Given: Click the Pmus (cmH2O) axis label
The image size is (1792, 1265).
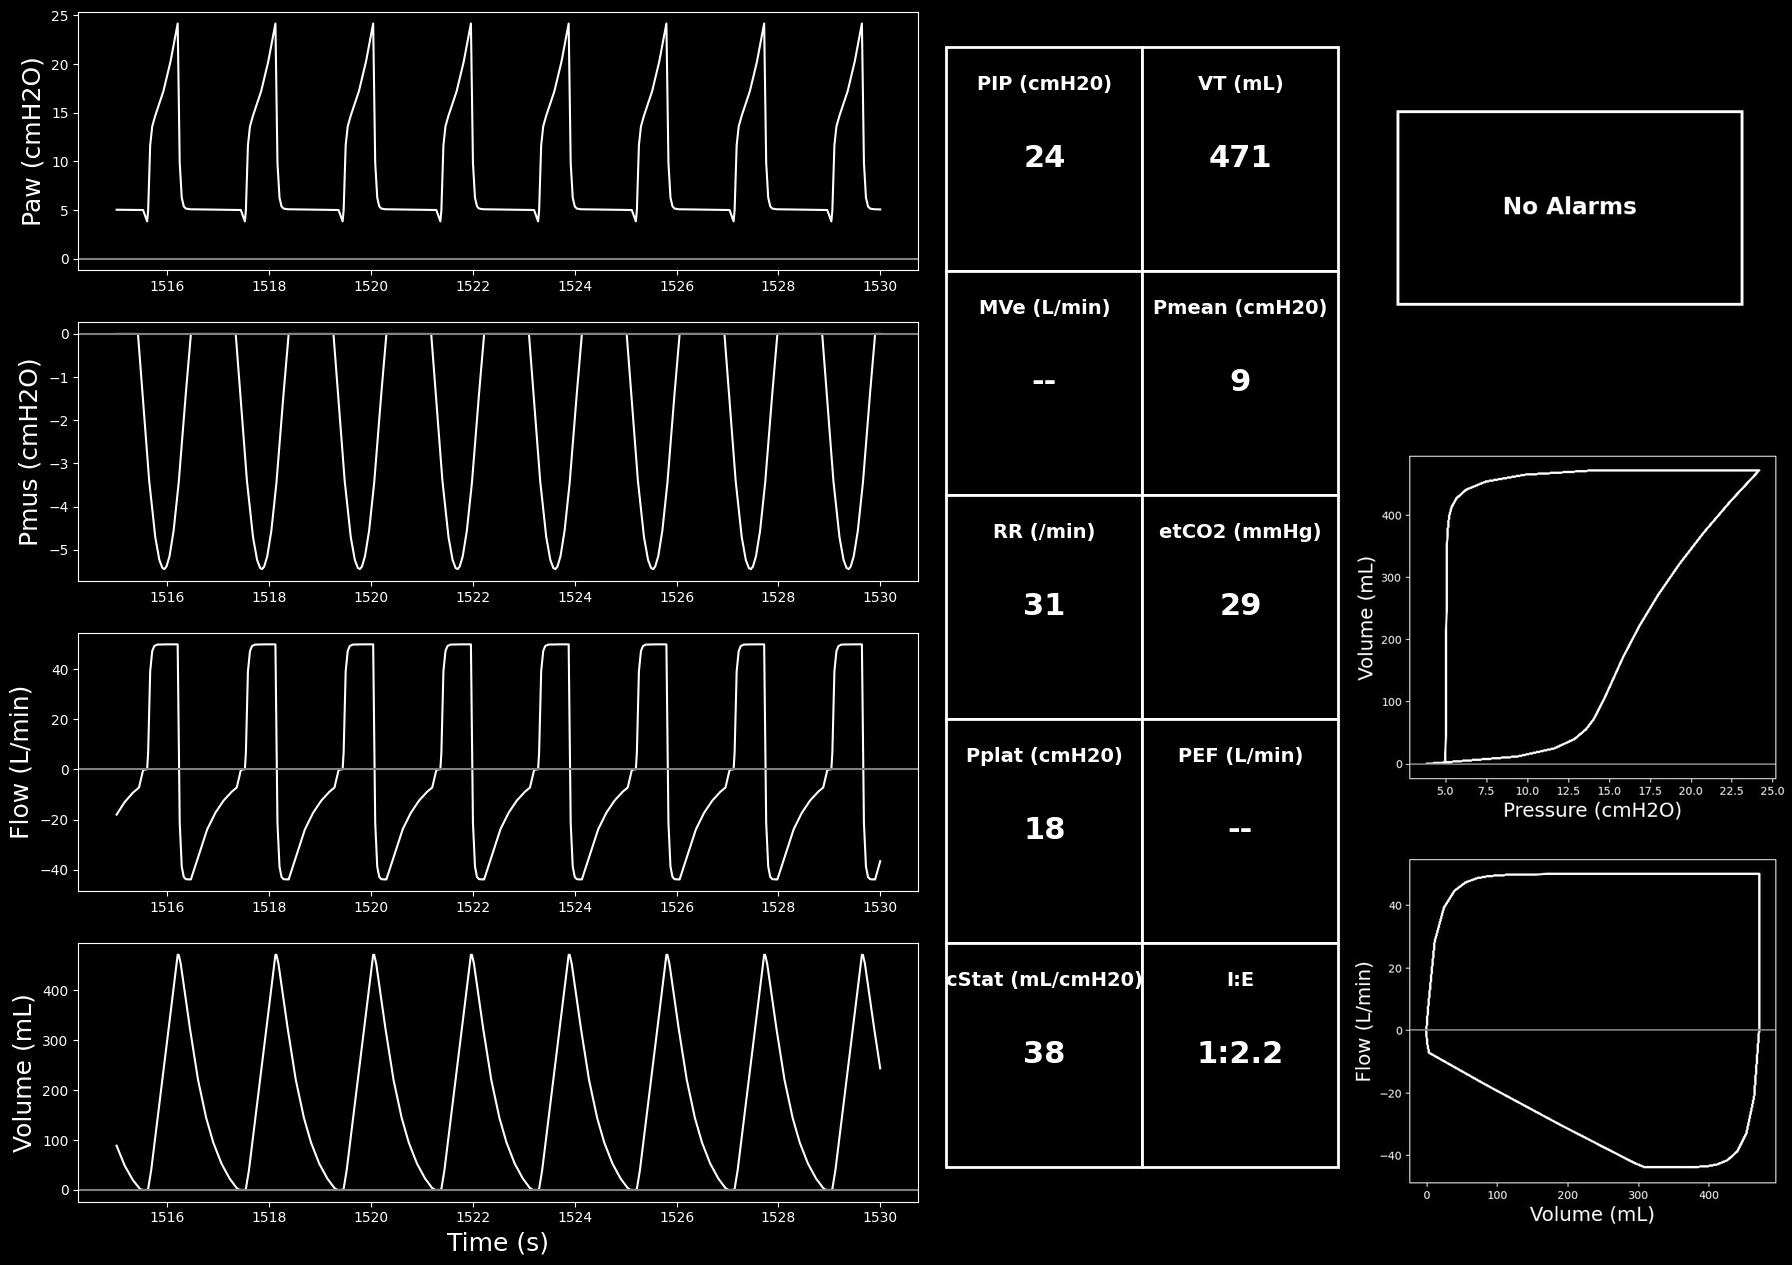Looking at the screenshot, I should point(28,452).
